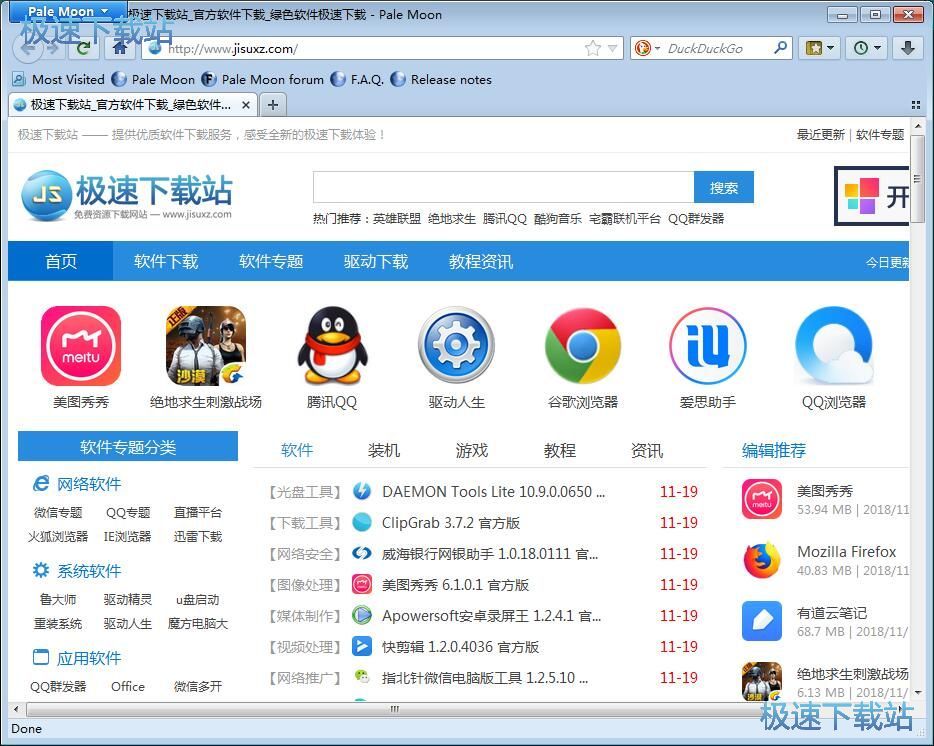Click the website search input field
Screen dimensions: 934x746
(x=503, y=188)
